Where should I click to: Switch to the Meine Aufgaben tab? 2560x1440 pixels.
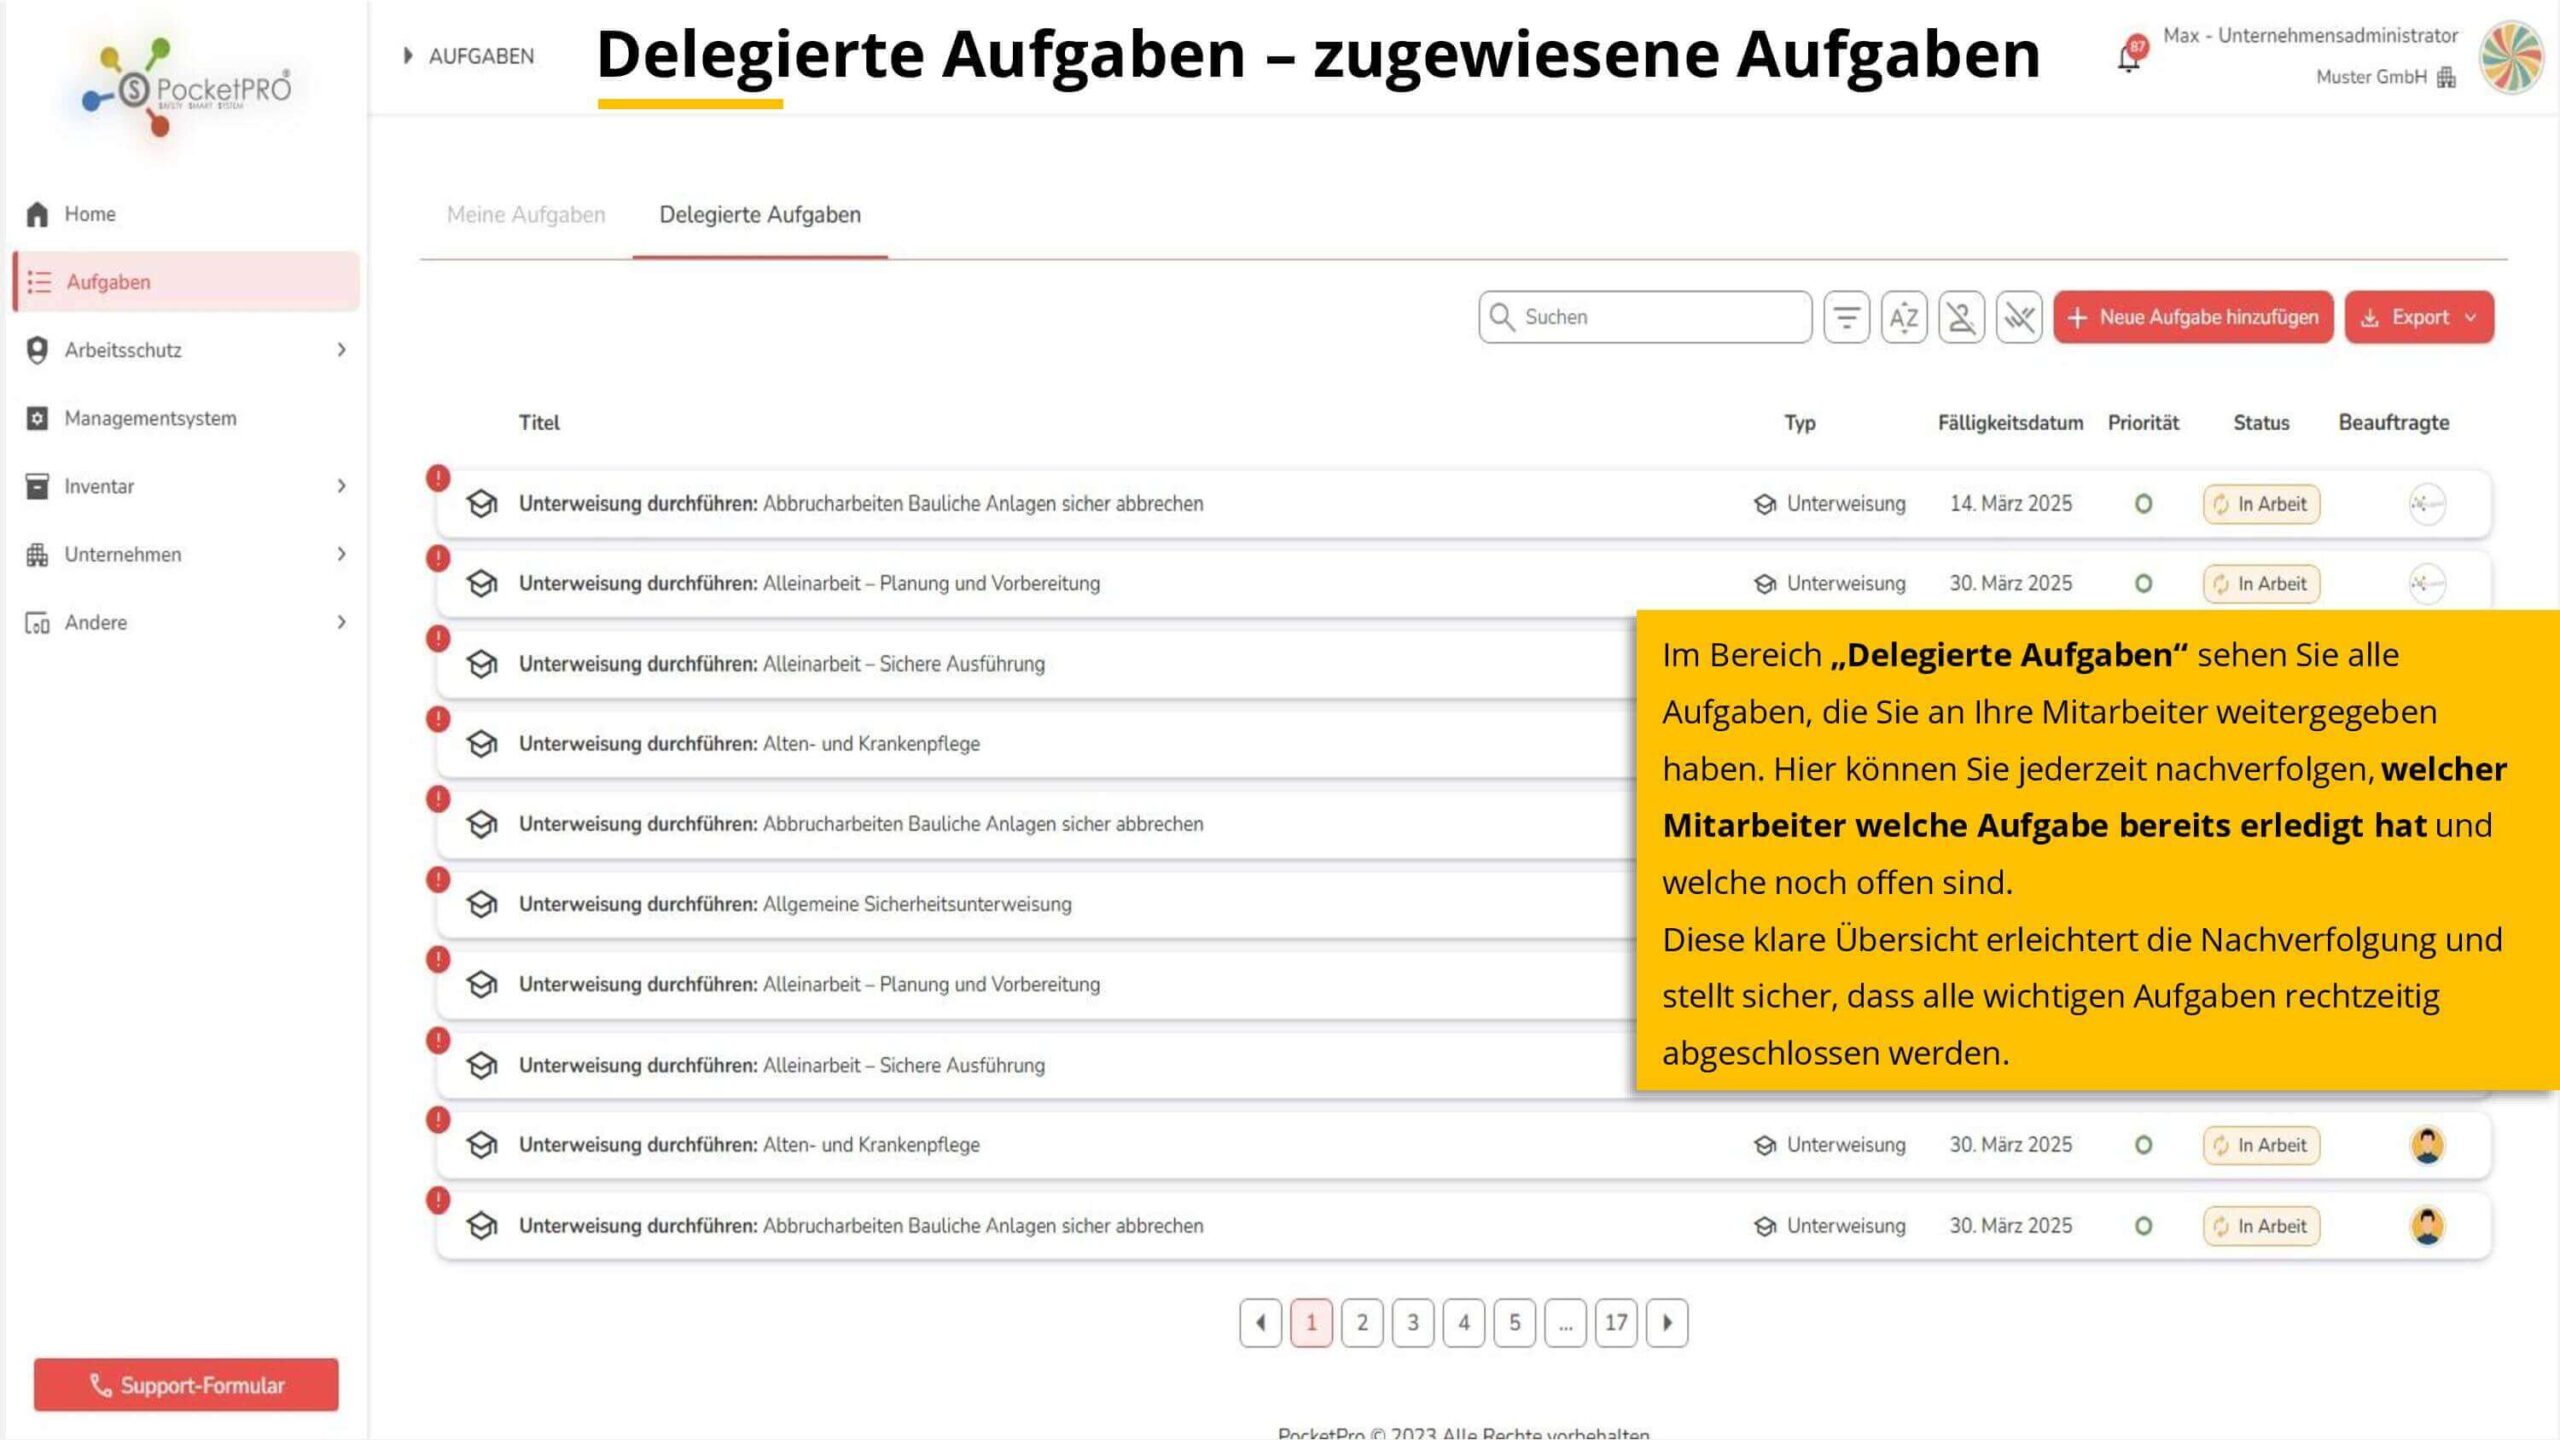(x=526, y=215)
